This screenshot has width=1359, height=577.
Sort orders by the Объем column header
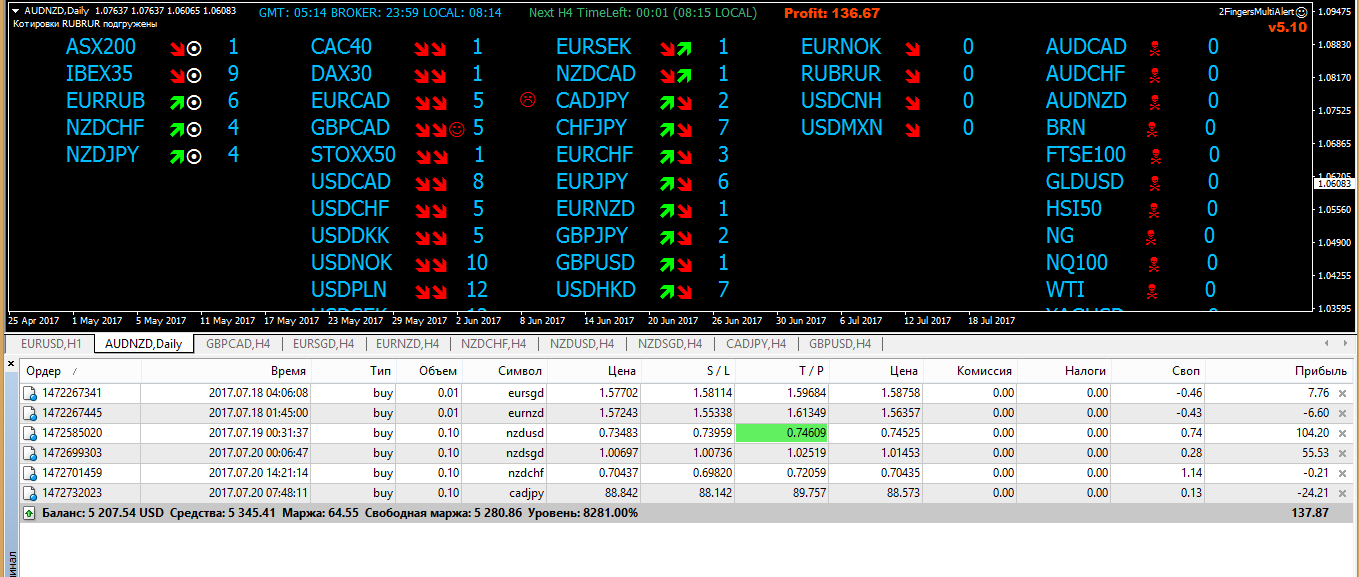coord(431,371)
